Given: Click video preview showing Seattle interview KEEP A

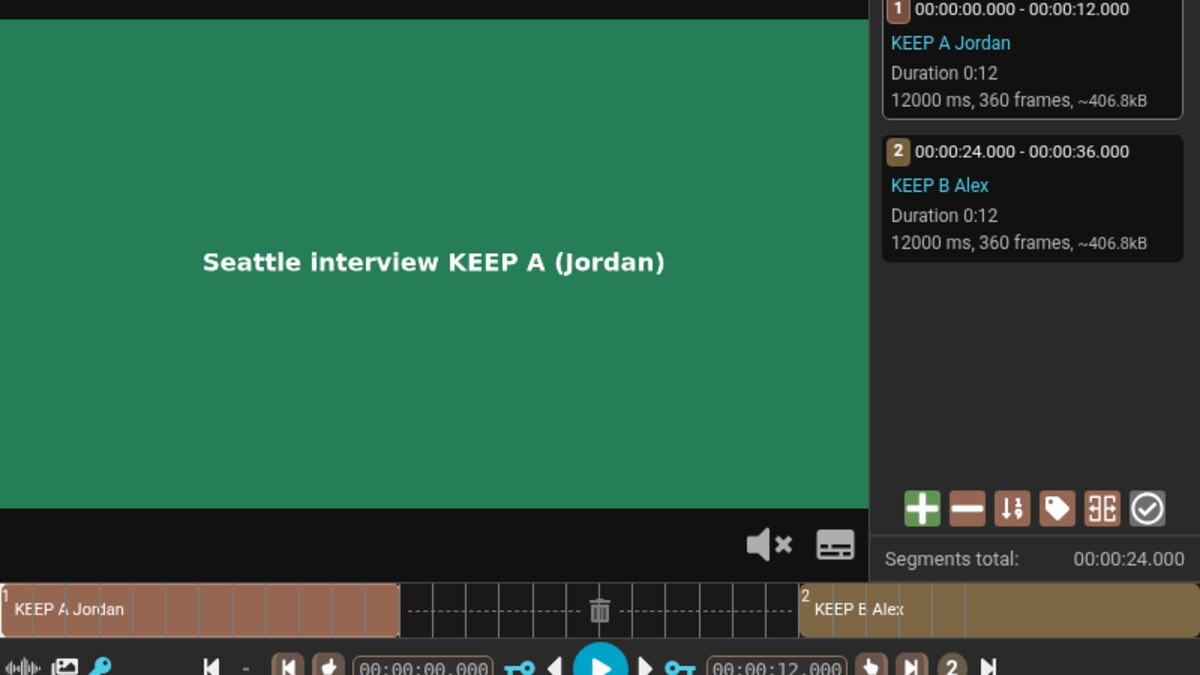Looking at the screenshot, I should [x=434, y=264].
